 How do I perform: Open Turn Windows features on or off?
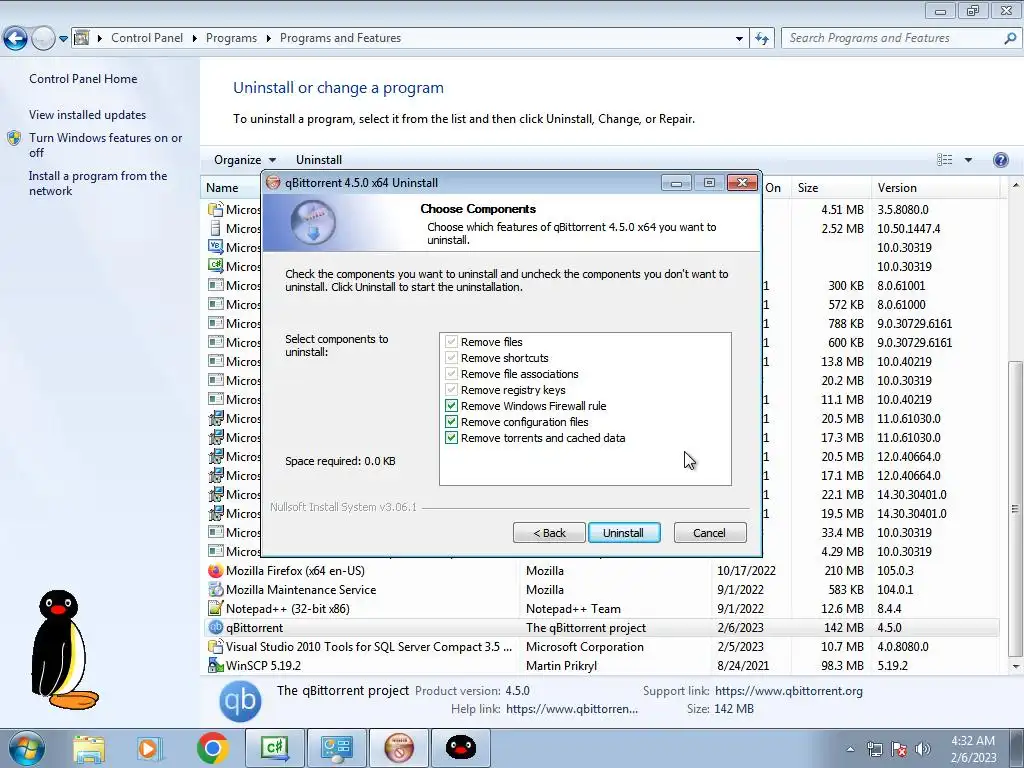click(106, 145)
